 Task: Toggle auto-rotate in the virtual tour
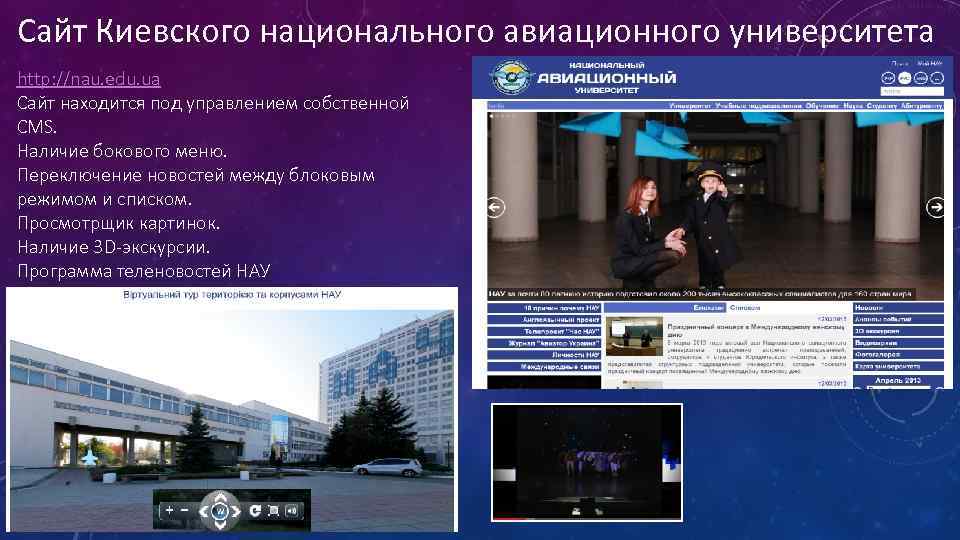[255, 510]
